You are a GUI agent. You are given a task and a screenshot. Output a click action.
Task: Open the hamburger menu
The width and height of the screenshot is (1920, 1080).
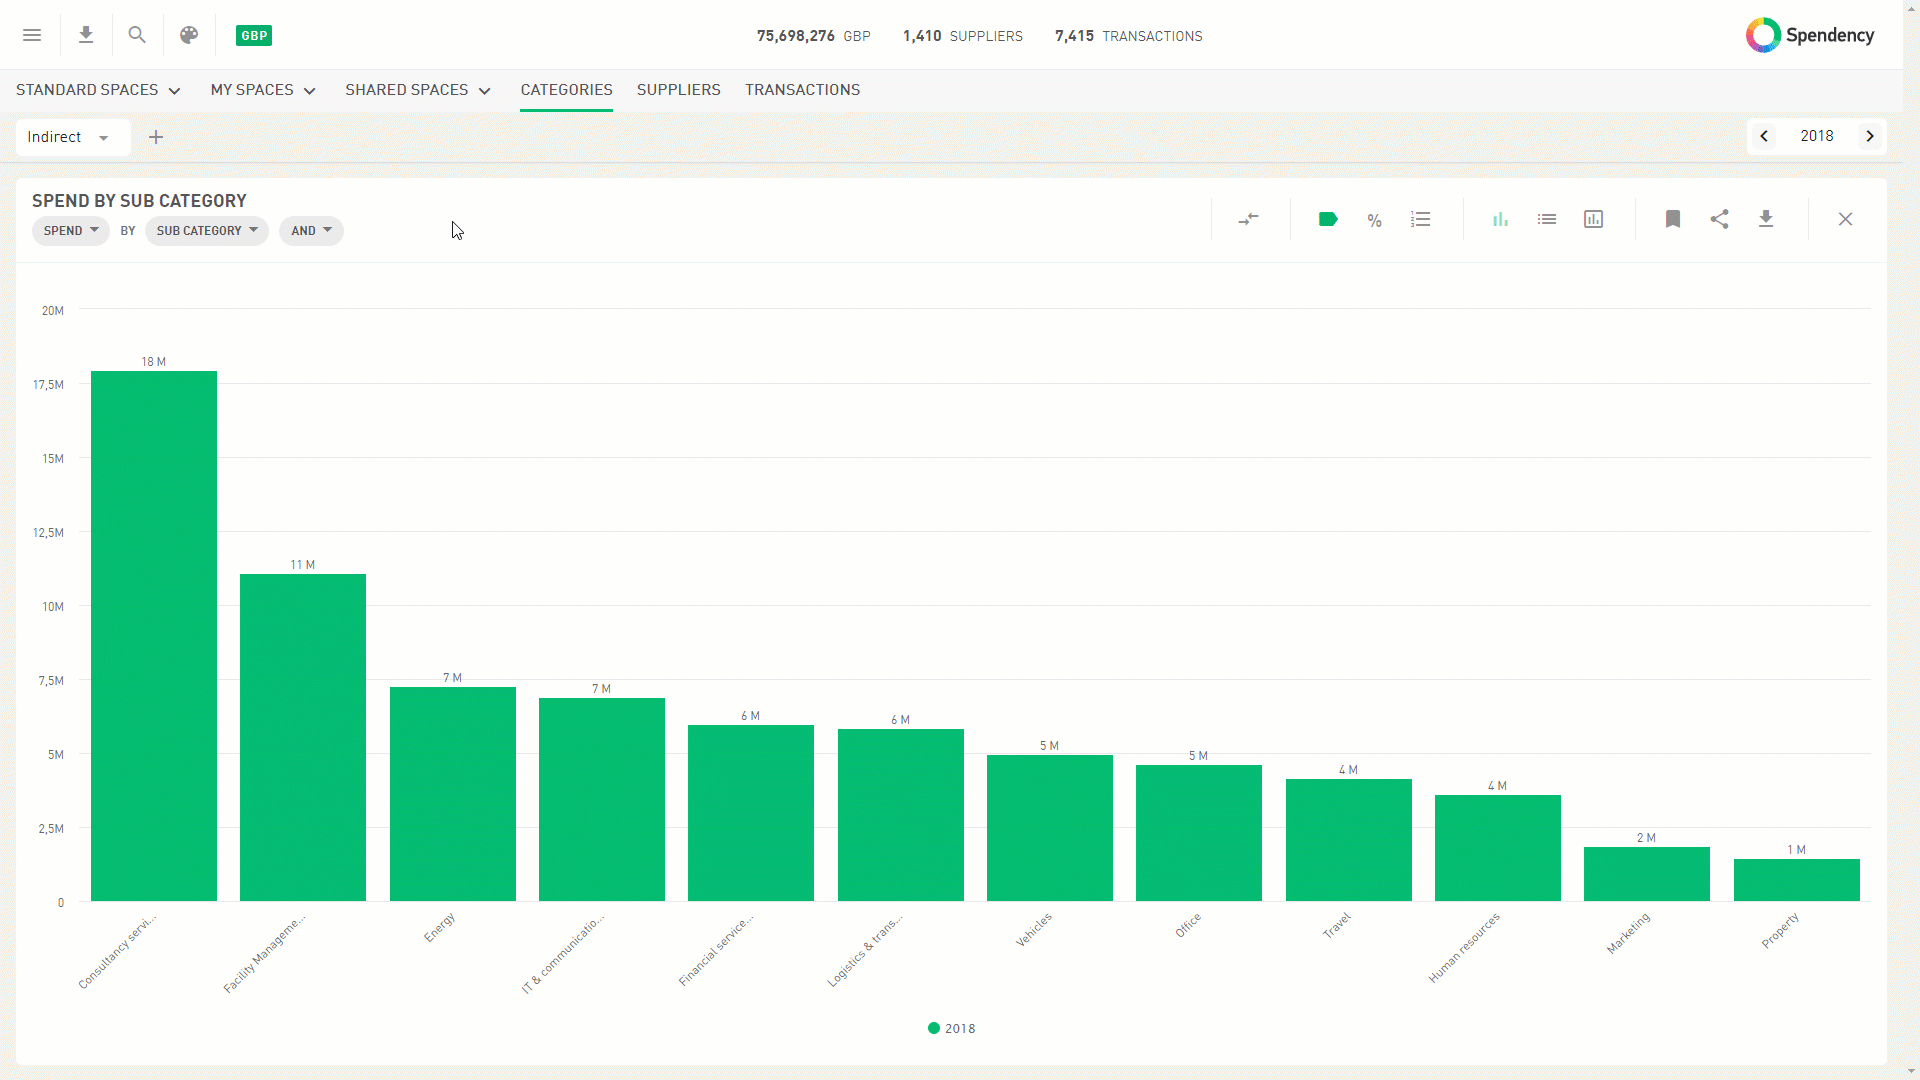click(x=32, y=35)
